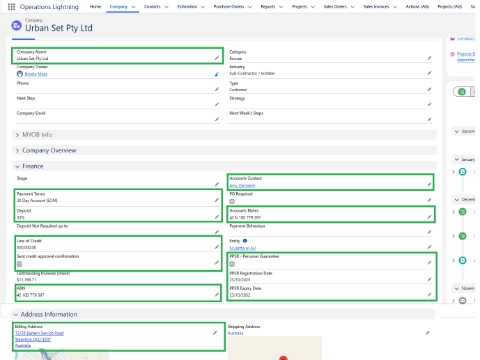Edit the PPSR Registration Date pencil
This screenshot has width=480, height=360.
tap(429, 279)
